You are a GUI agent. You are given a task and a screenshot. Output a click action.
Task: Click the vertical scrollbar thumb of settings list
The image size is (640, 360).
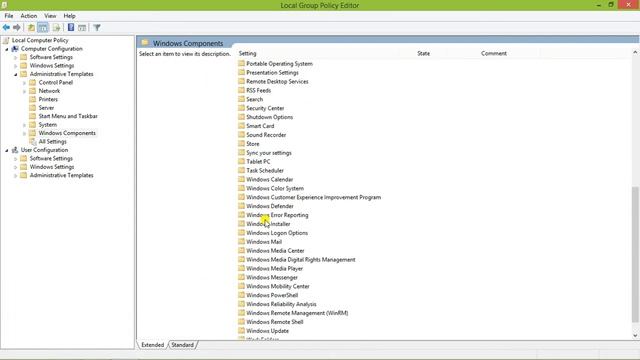click(x=635, y=254)
